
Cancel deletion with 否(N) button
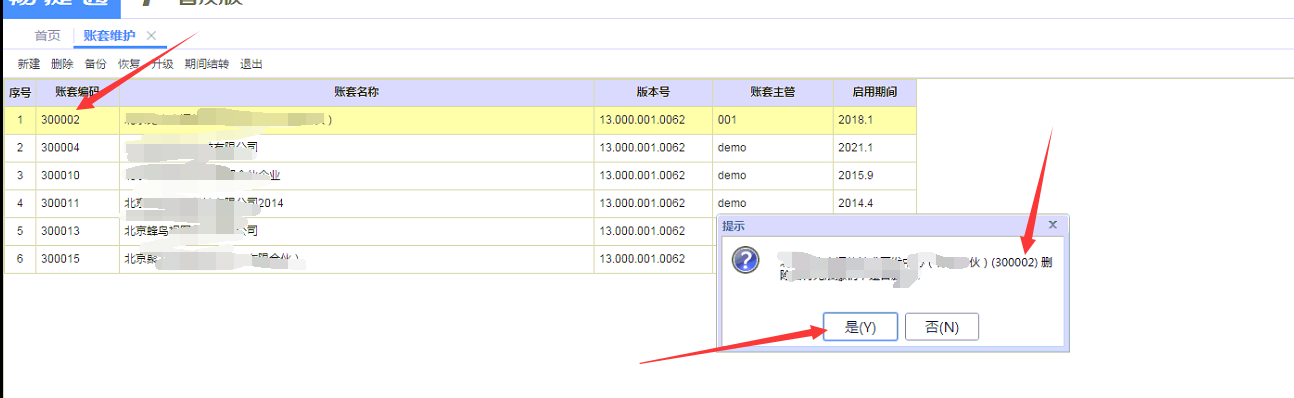941,327
